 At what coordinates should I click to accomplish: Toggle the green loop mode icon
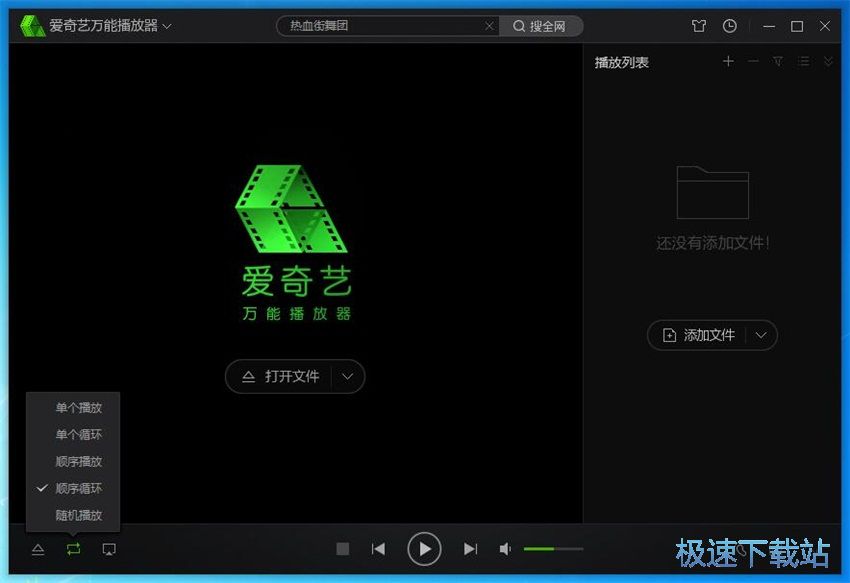[74, 549]
